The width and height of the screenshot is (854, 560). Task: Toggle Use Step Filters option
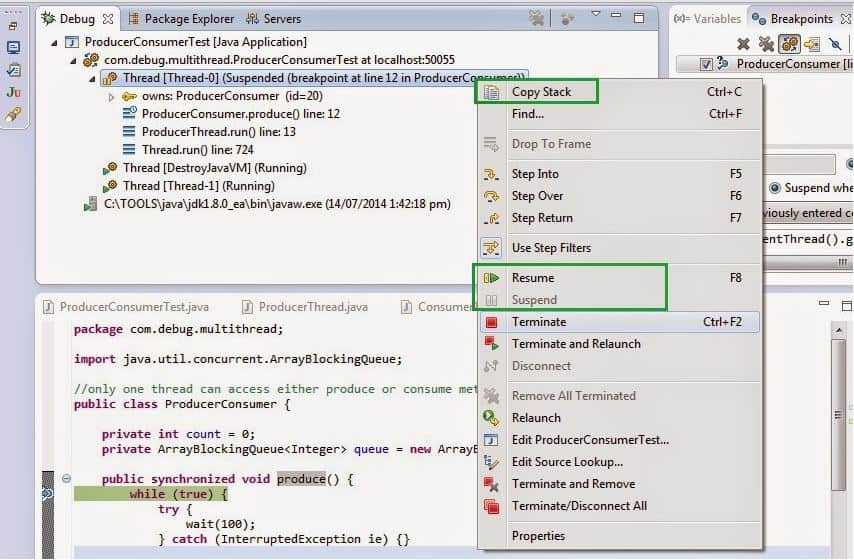[619, 248]
